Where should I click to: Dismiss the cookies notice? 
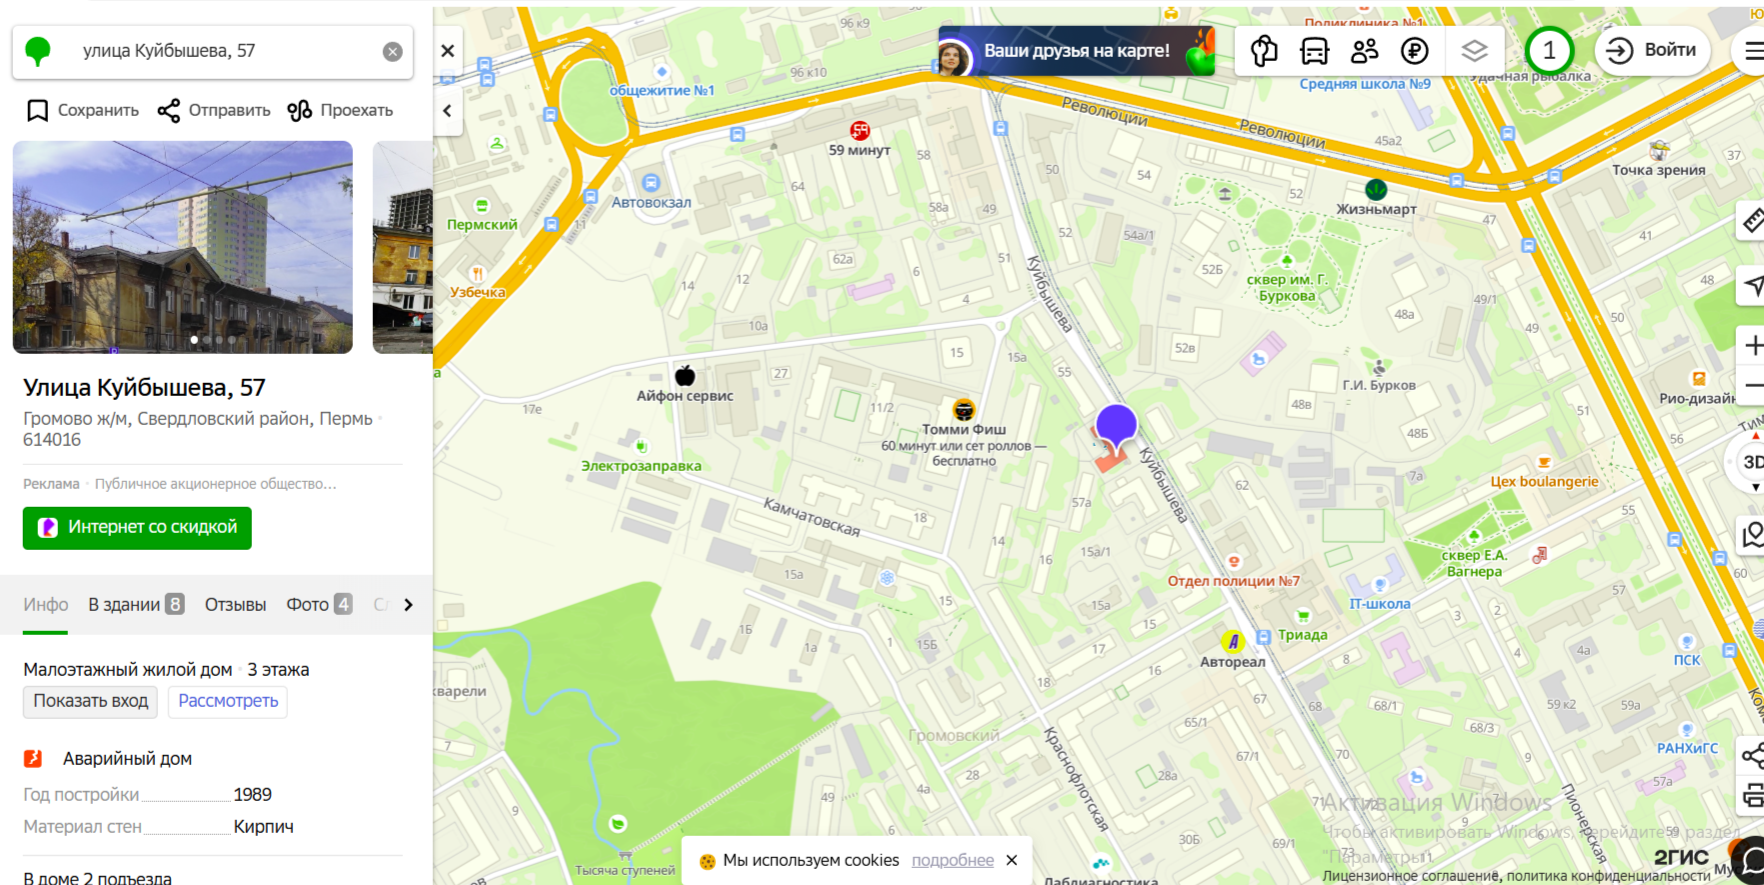point(1012,860)
